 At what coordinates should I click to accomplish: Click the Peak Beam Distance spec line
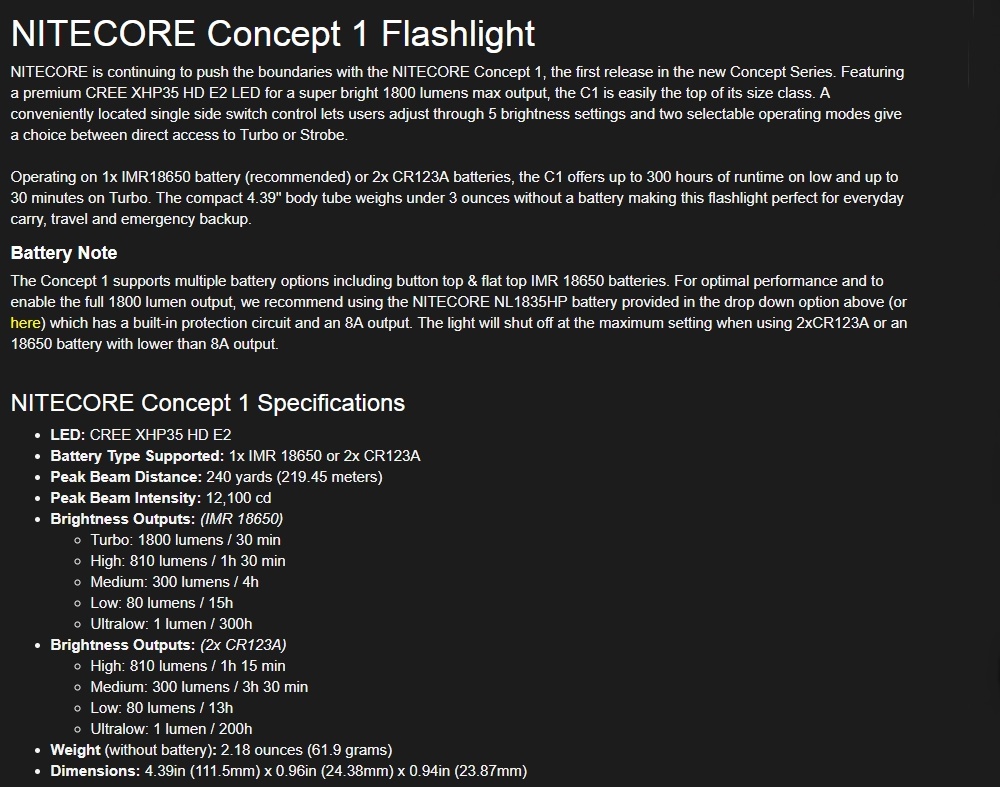(216, 477)
